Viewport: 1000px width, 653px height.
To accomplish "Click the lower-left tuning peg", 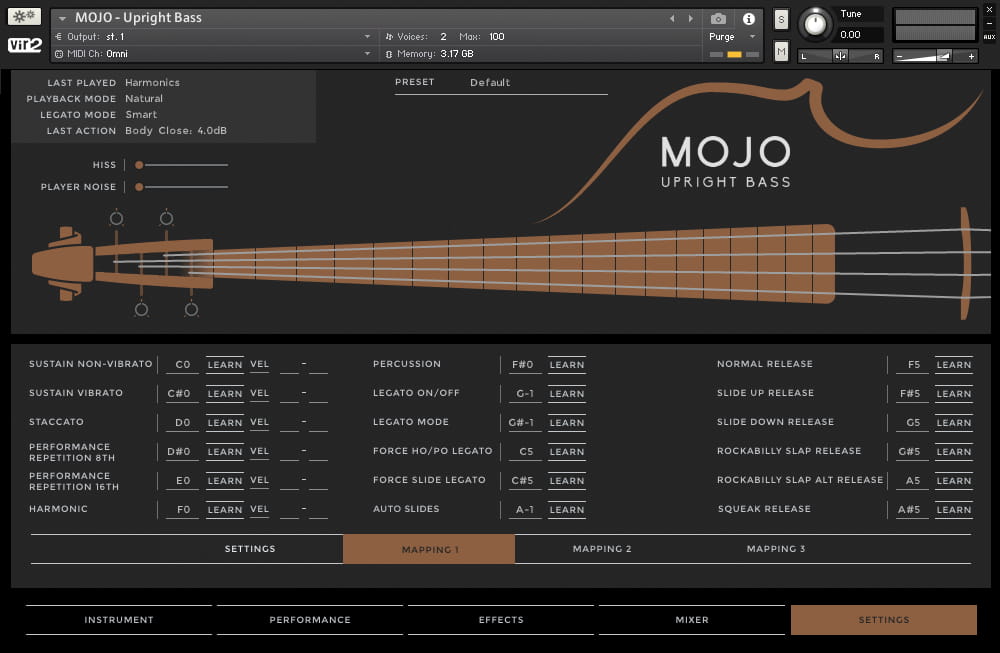I will [x=141, y=310].
